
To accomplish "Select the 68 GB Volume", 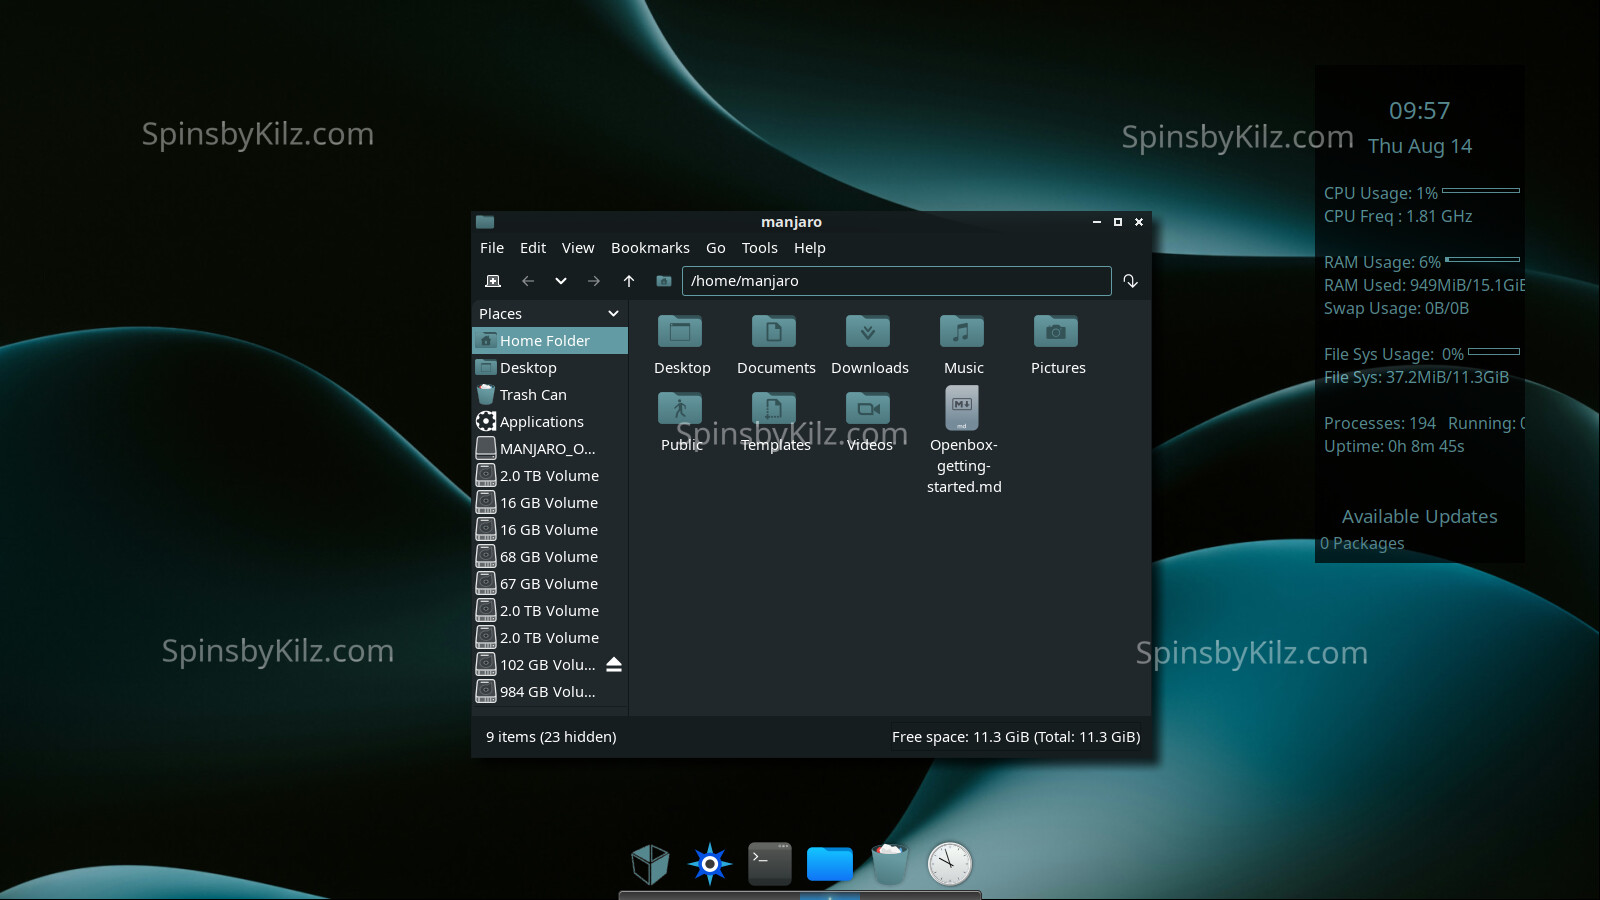I will click(550, 557).
